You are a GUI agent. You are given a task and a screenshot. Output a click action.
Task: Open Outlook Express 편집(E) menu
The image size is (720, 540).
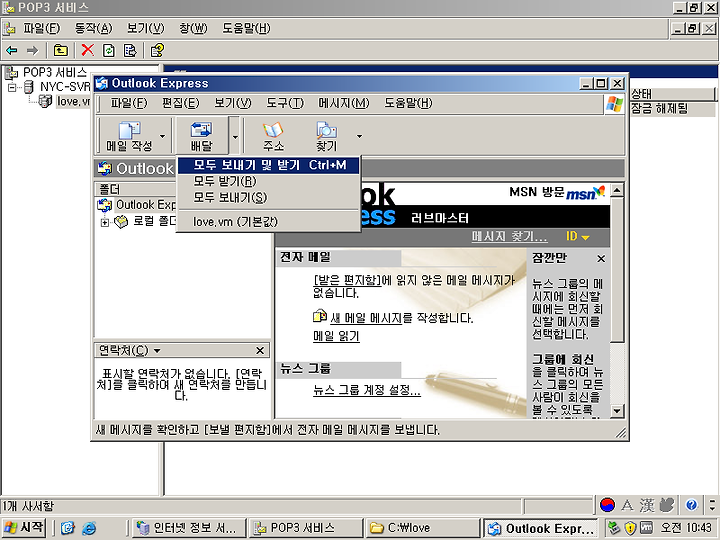tap(180, 103)
